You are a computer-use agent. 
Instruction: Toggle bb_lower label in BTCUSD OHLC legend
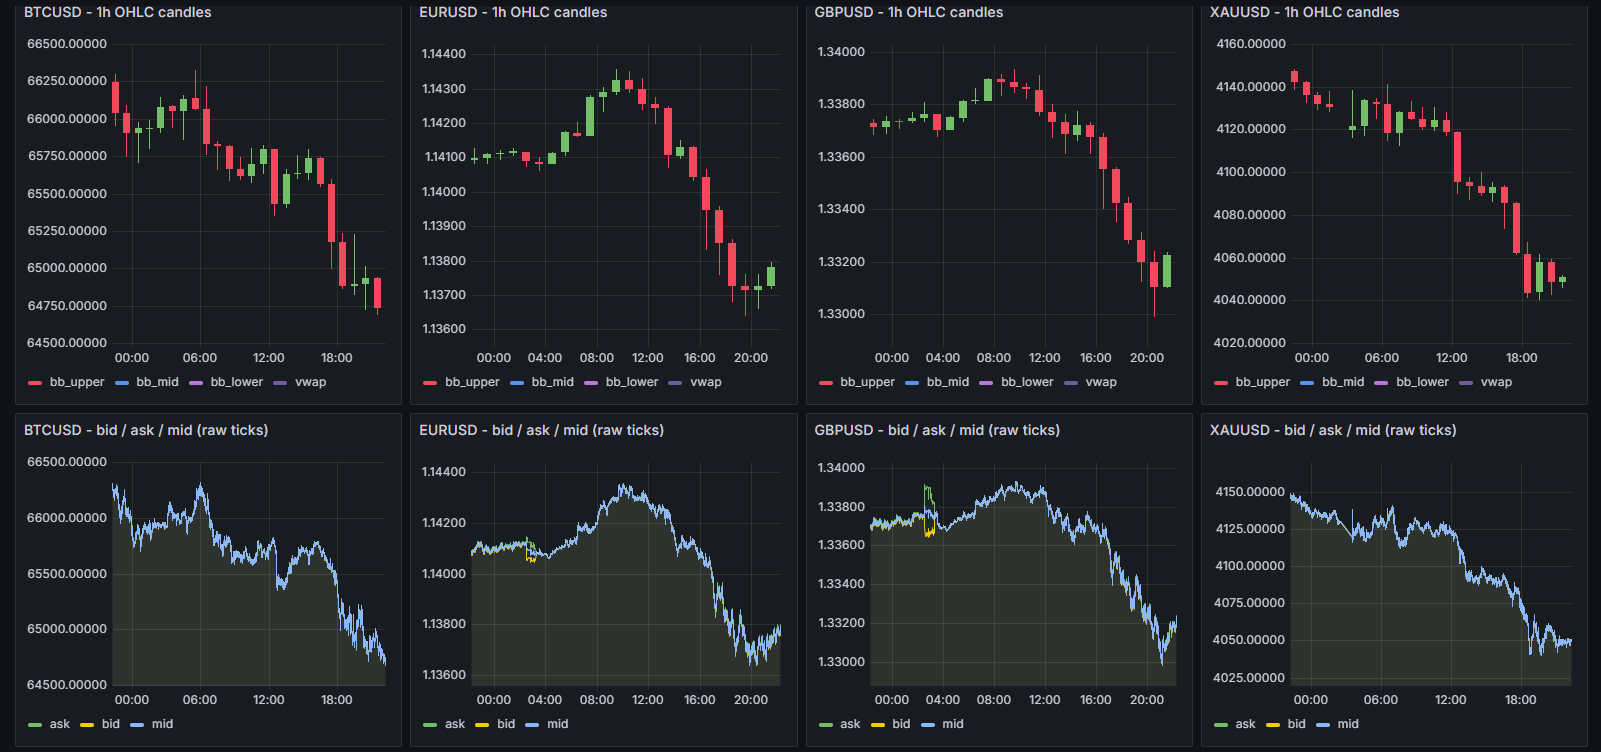pyautogui.click(x=237, y=382)
